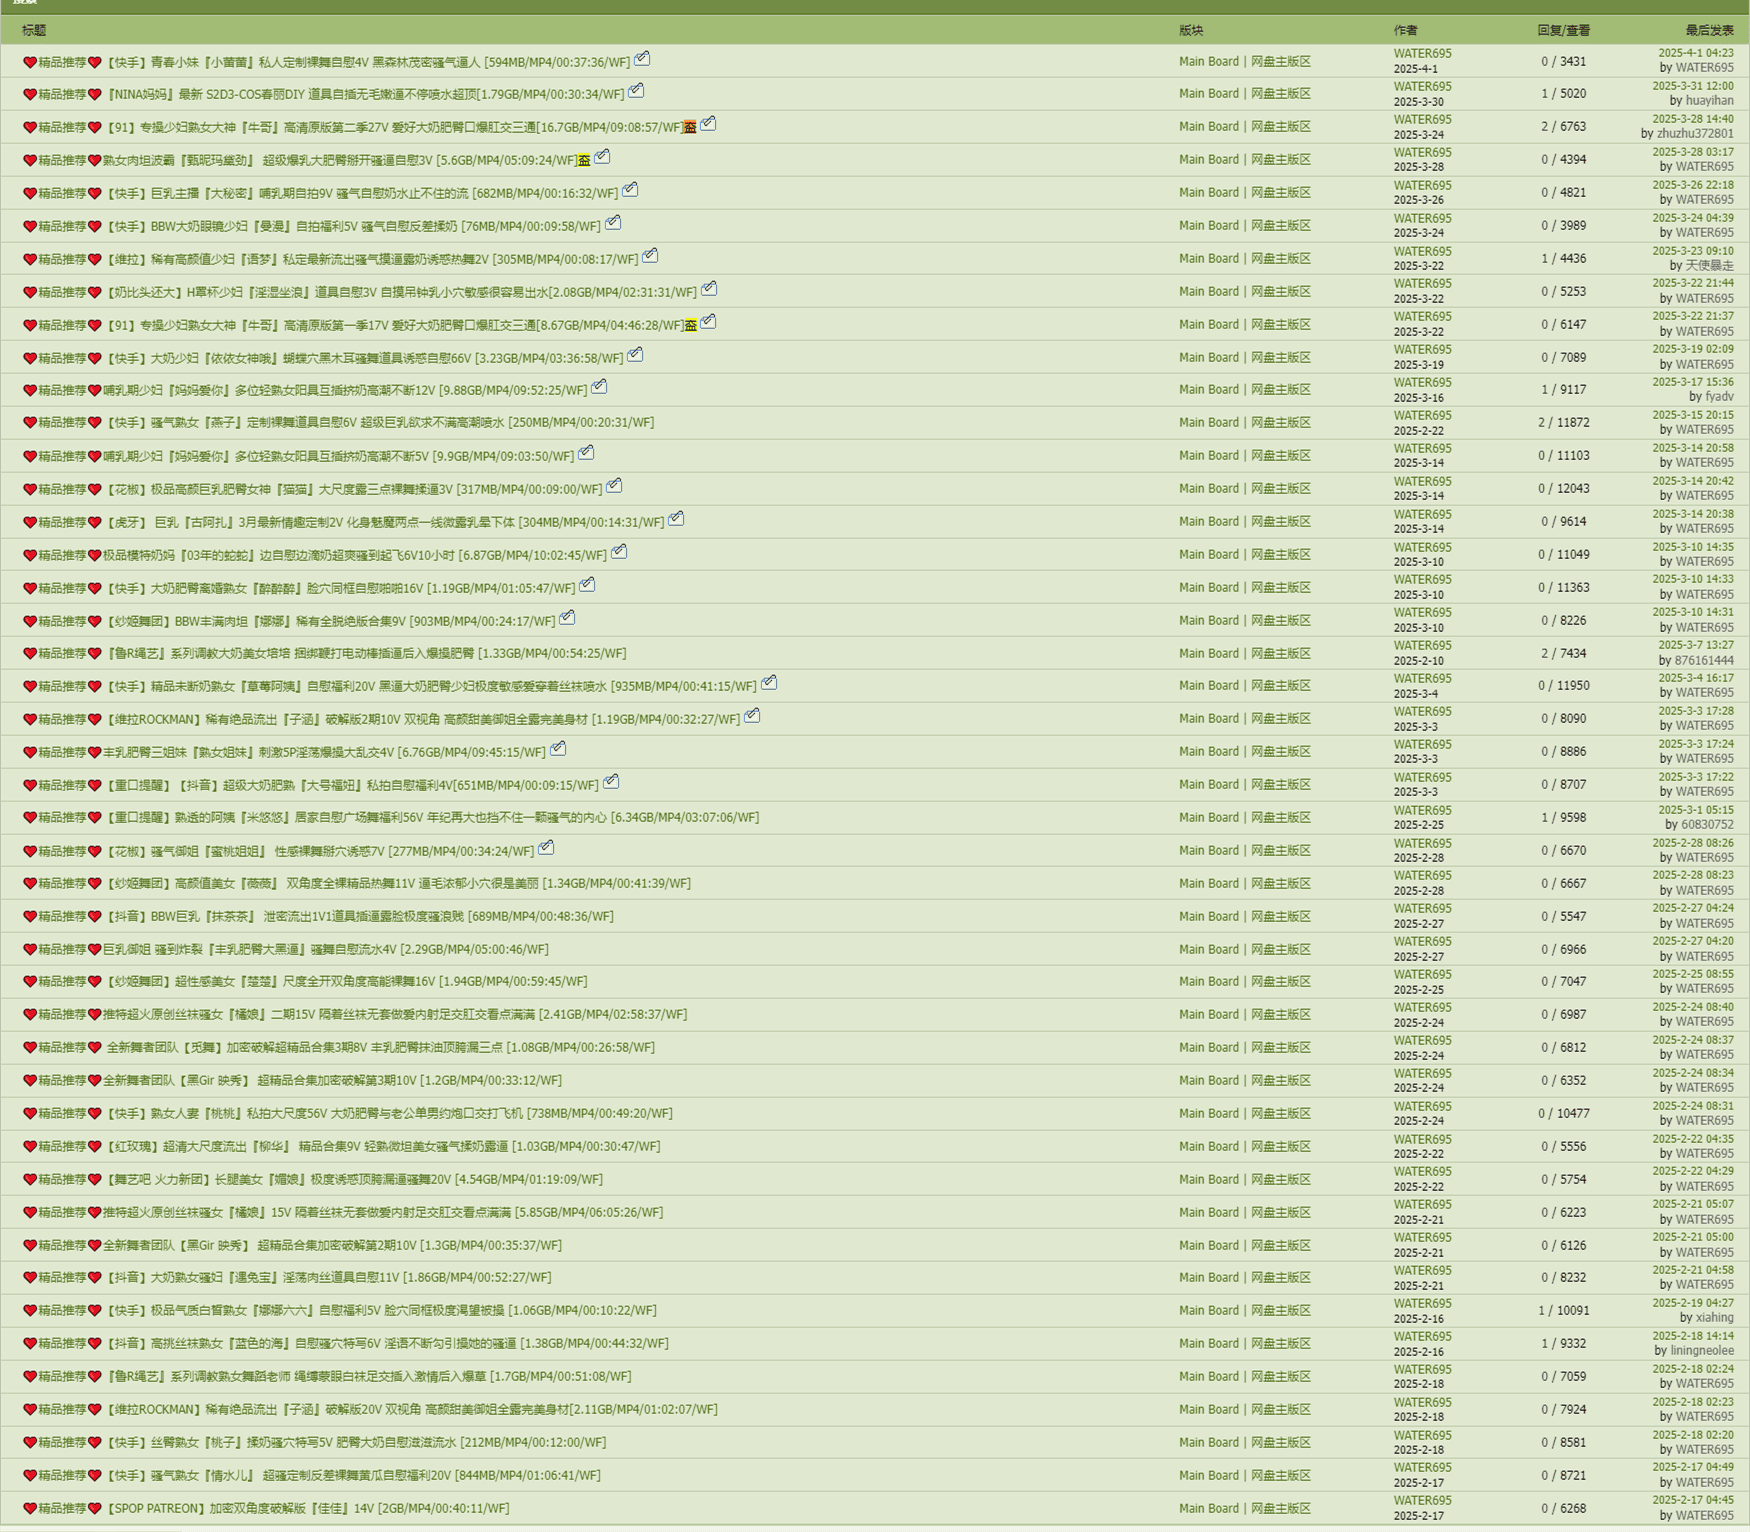Open author WATER695 in the 6268-views row

(1422, 1500)
